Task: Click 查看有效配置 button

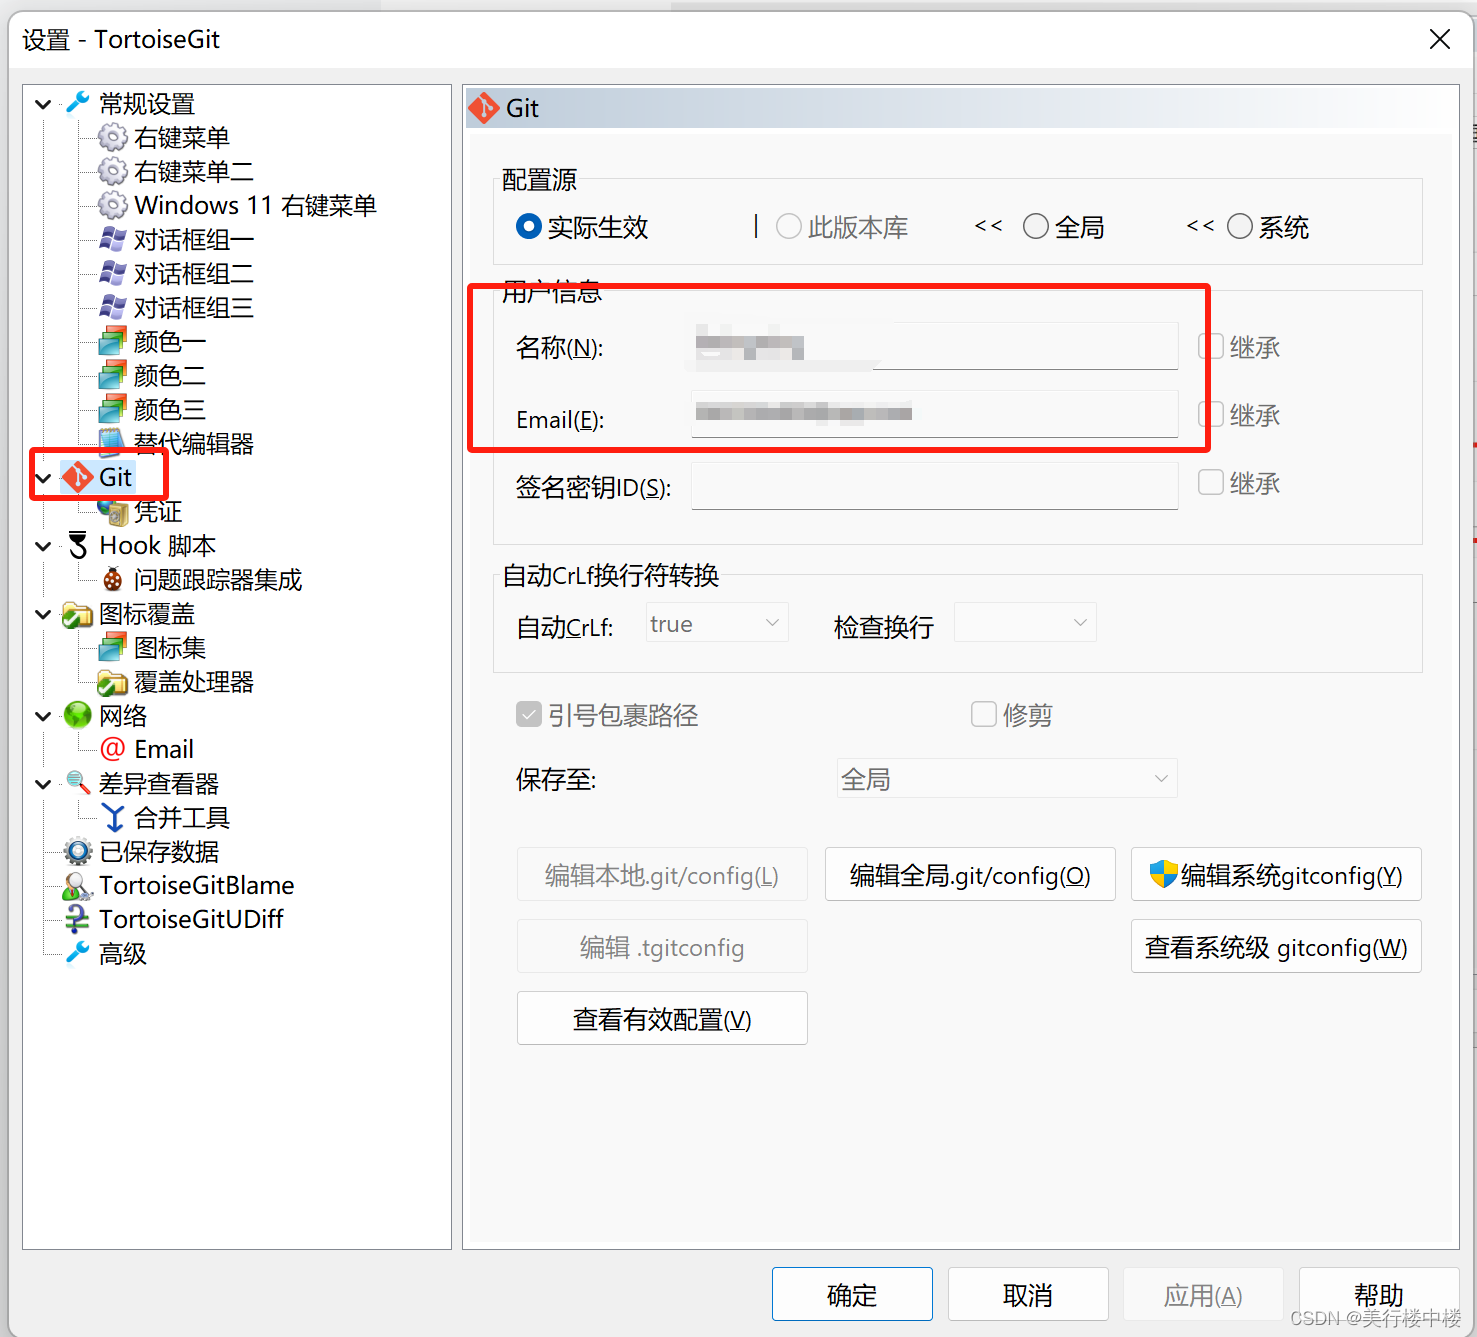Action: (x=662, y=1019)
